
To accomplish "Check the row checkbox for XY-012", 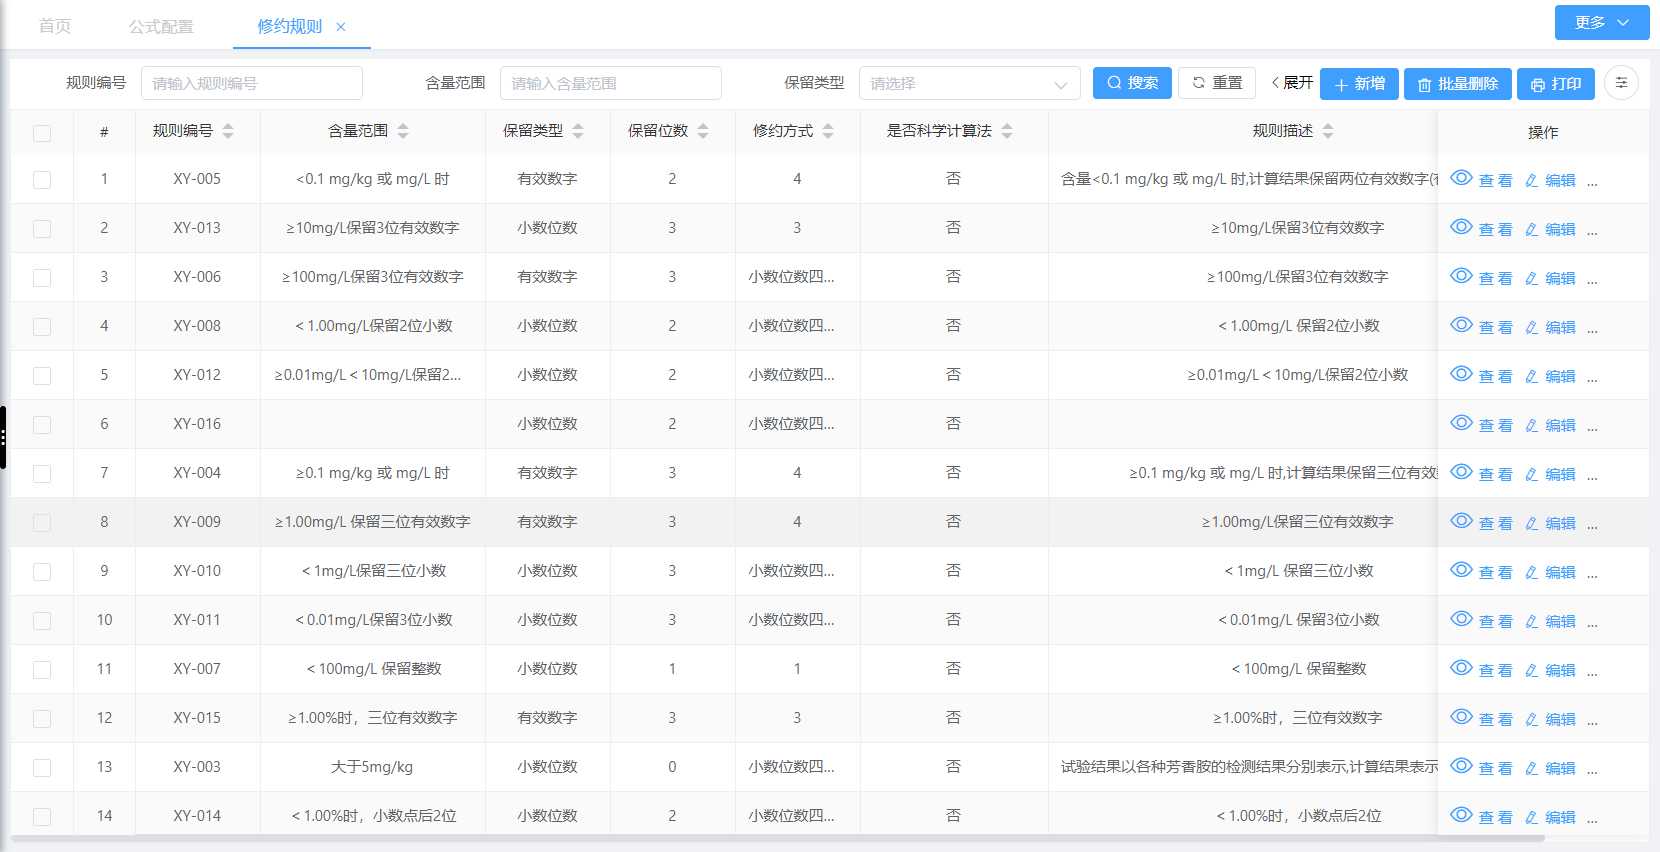I will point(42,376).
